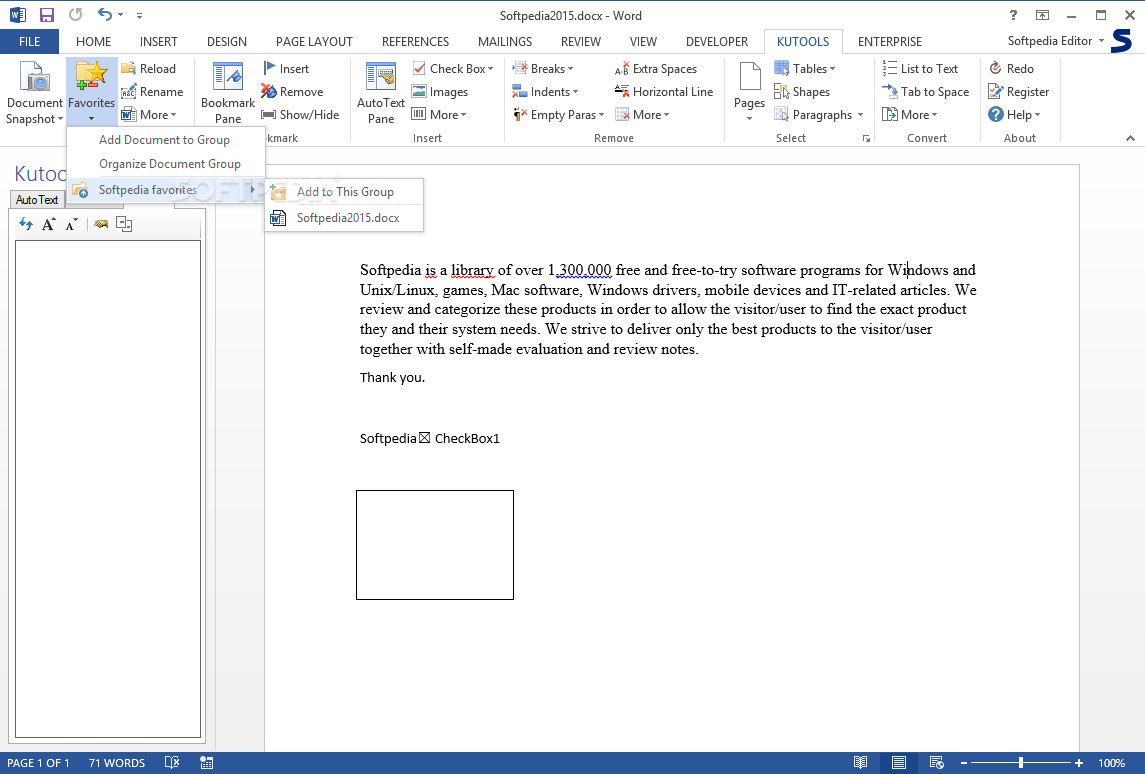Select the AutoText pane tab

[37, 199]
